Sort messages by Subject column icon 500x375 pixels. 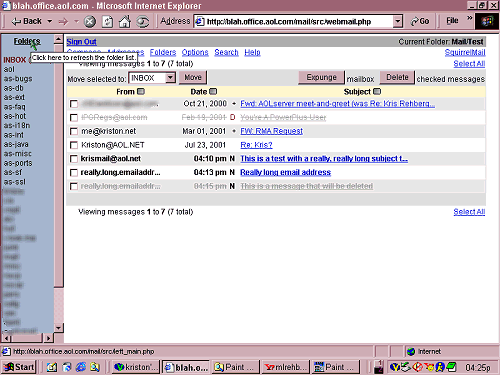(377, 91)
